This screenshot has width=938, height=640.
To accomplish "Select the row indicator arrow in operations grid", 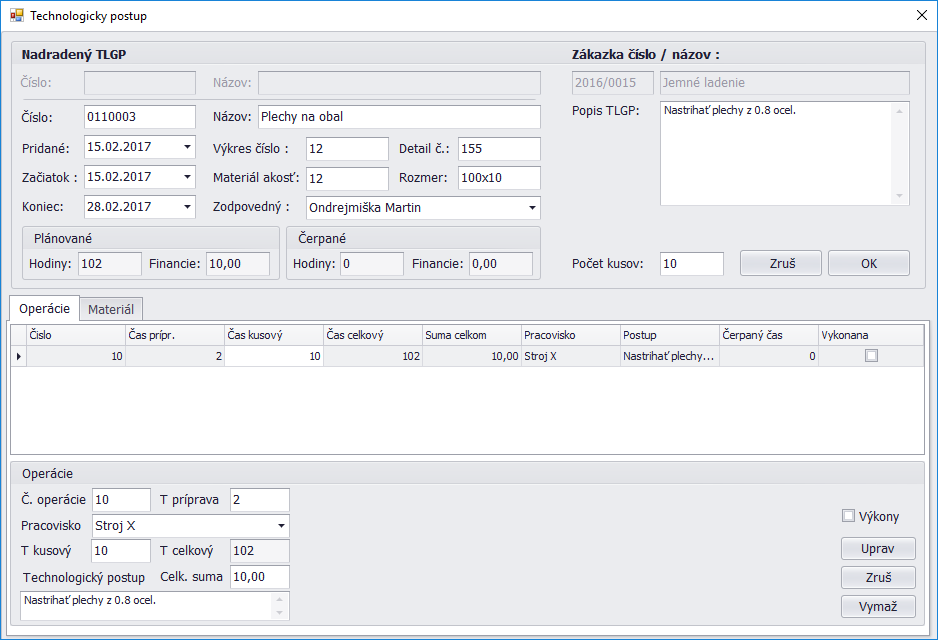I will point(18,356).
